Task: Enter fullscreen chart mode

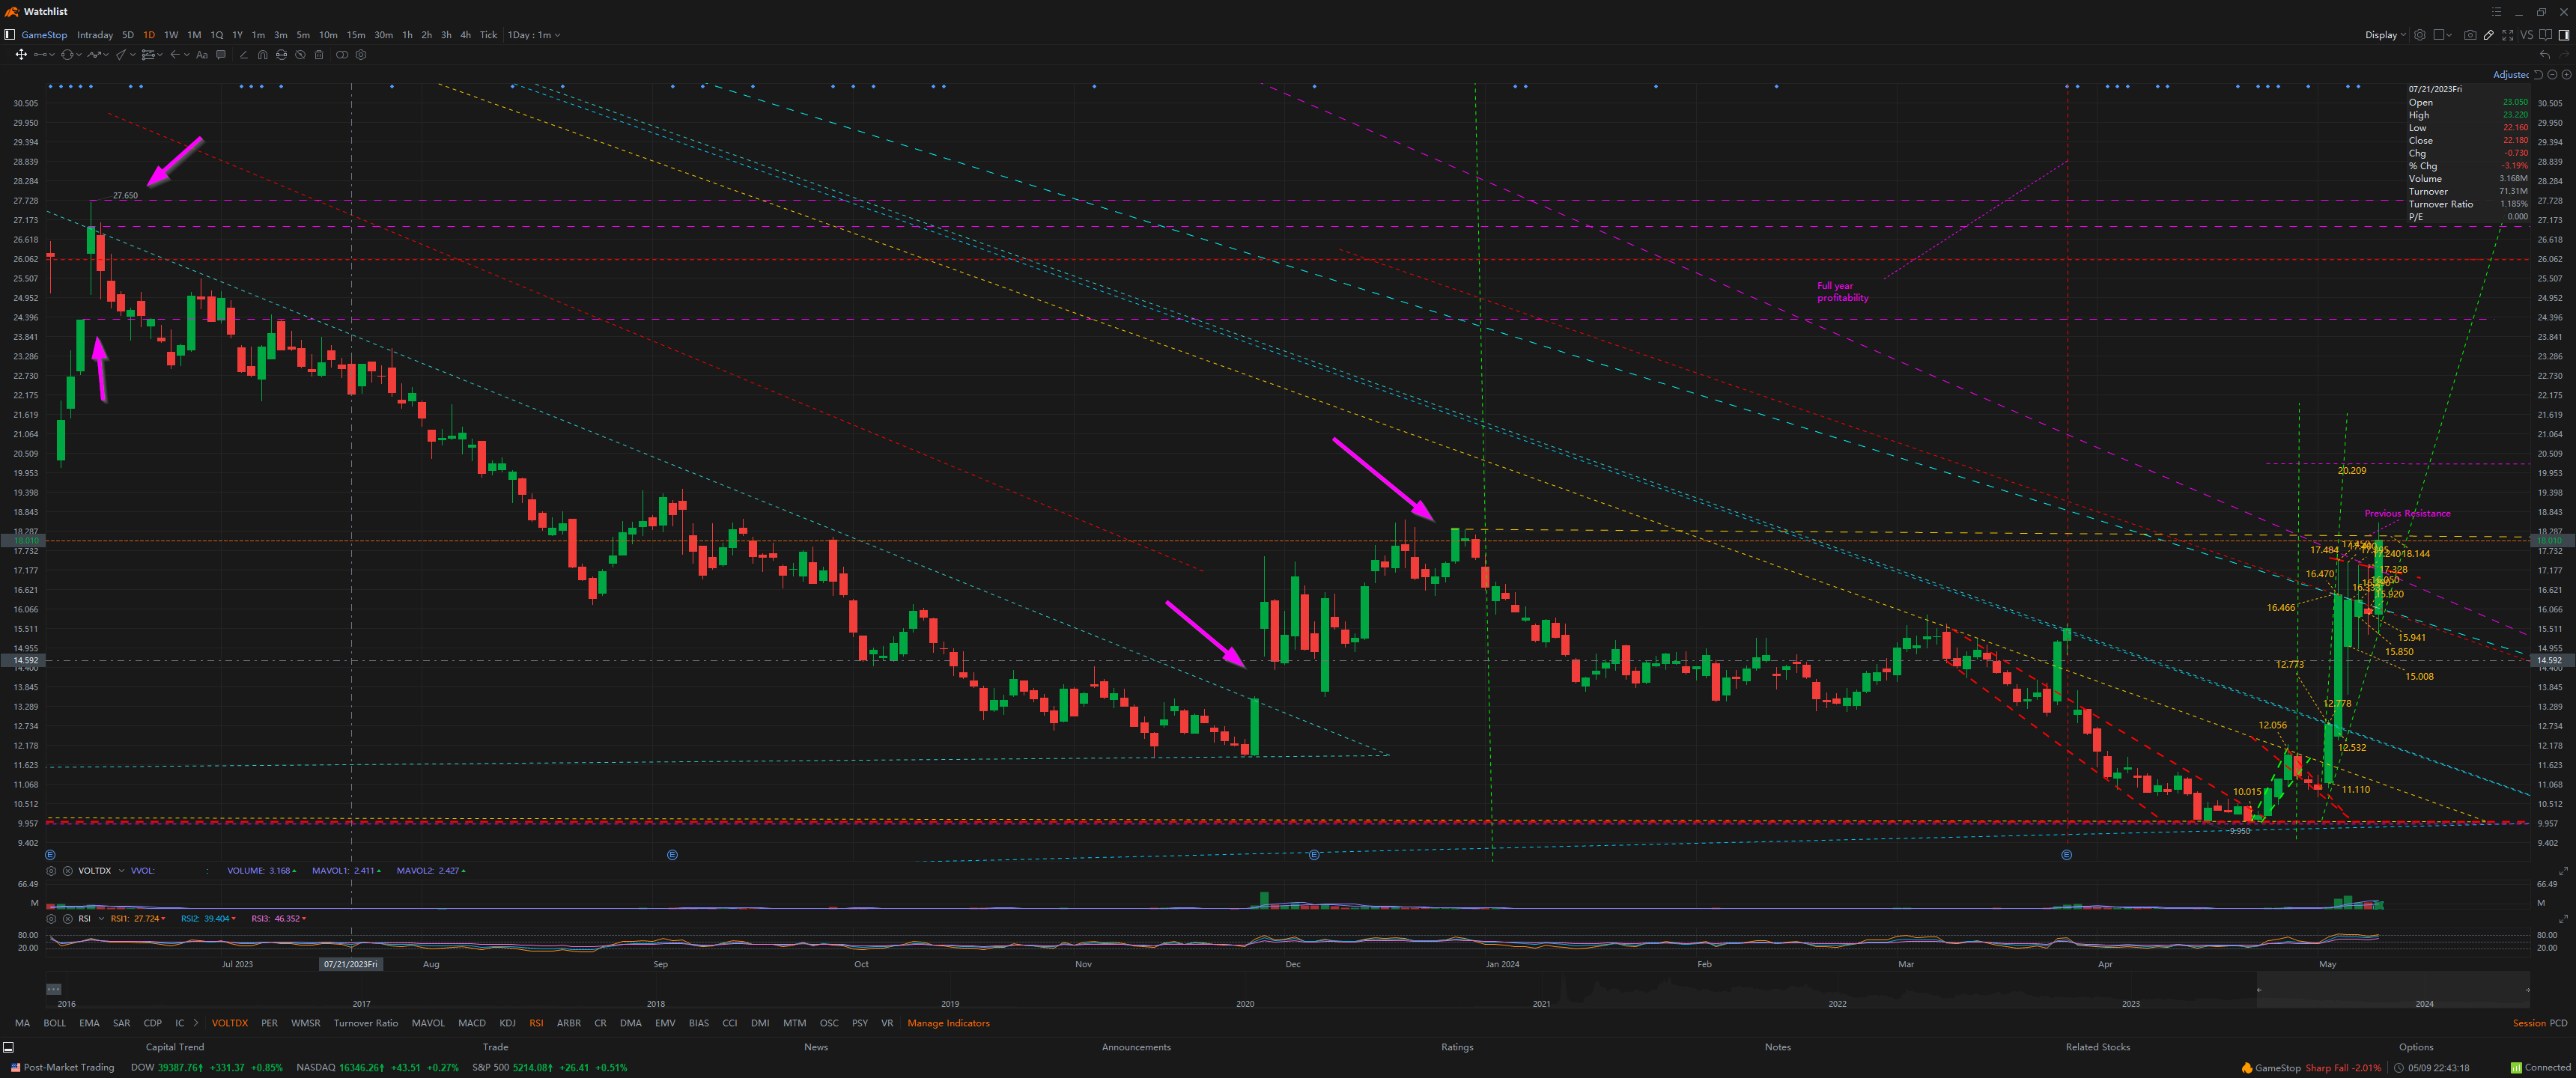Action: [2508, 35]
